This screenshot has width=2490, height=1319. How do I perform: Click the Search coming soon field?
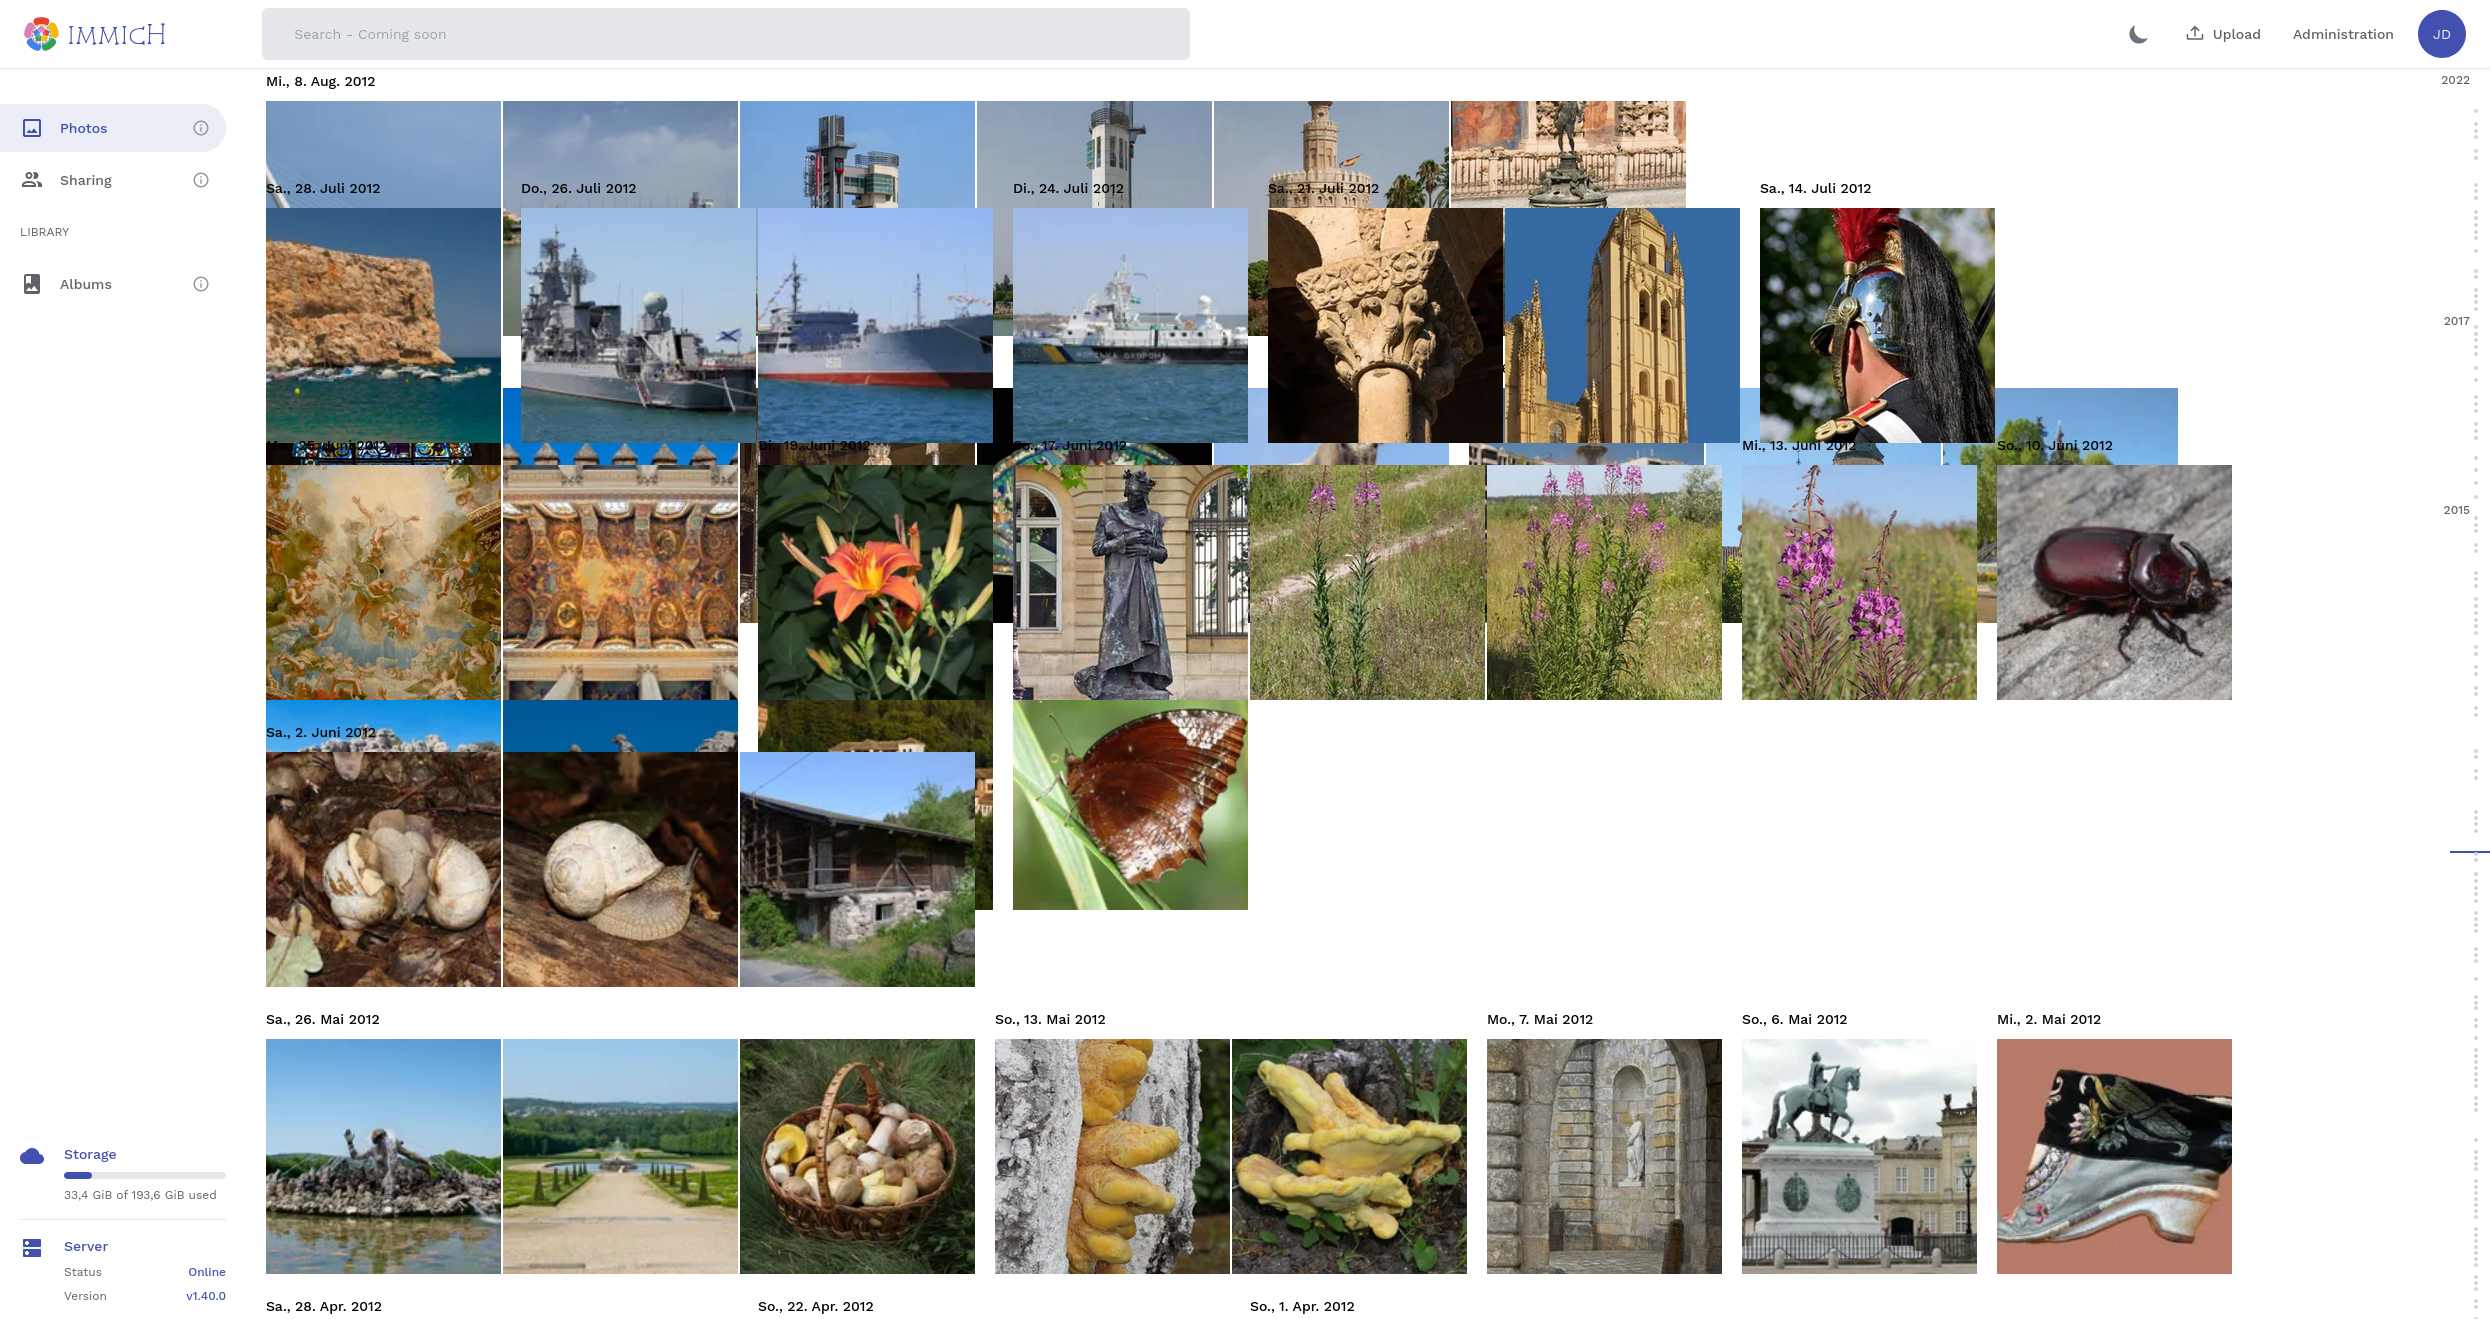coord(725,34)
